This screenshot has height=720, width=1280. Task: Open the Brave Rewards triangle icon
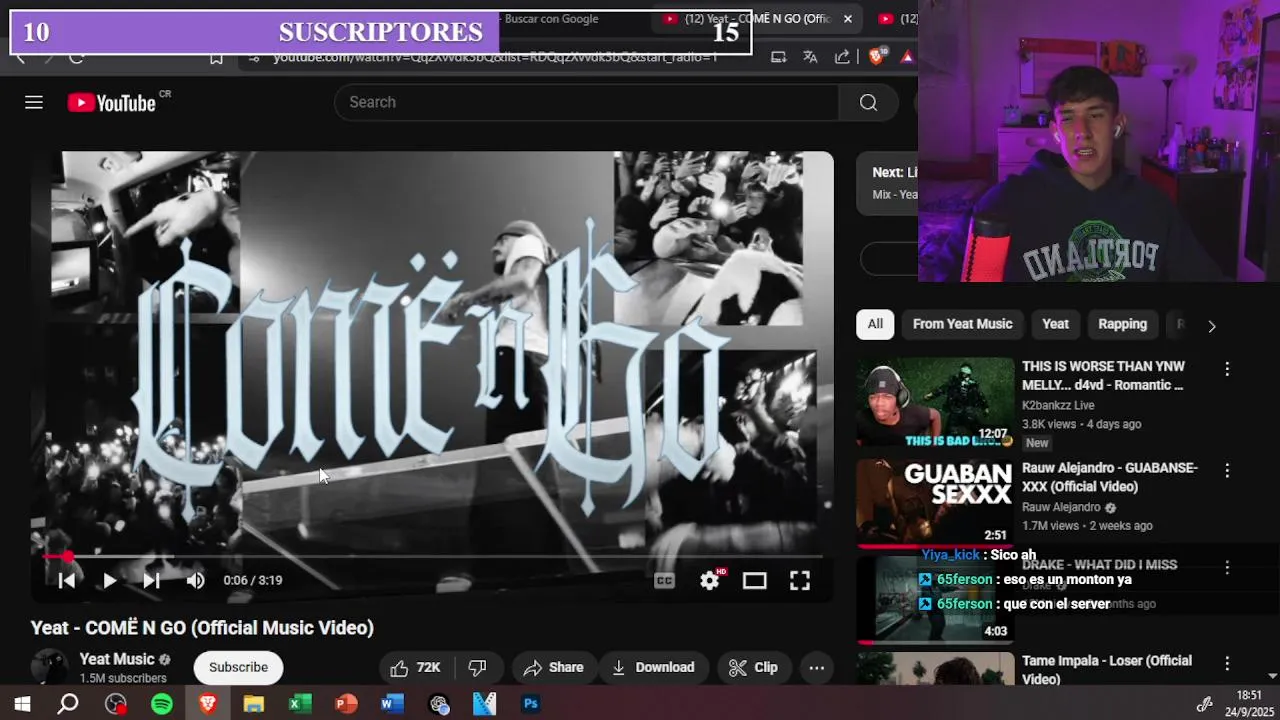point(907,57)
